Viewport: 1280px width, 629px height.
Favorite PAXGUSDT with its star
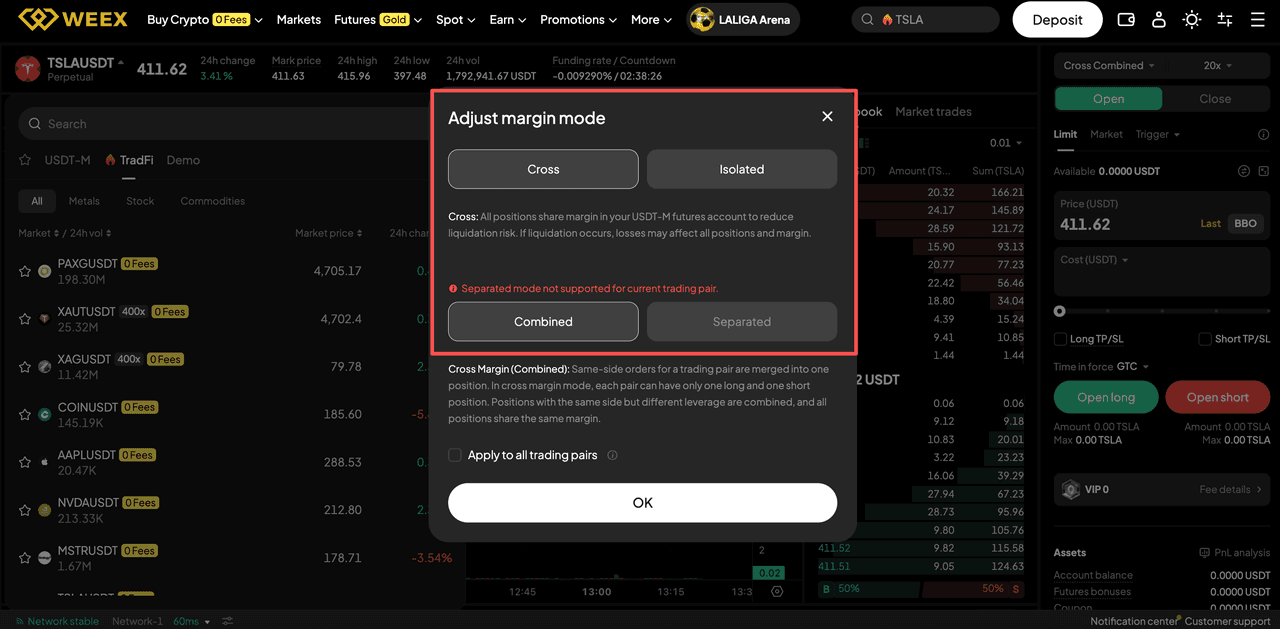(x=26, y=271)
